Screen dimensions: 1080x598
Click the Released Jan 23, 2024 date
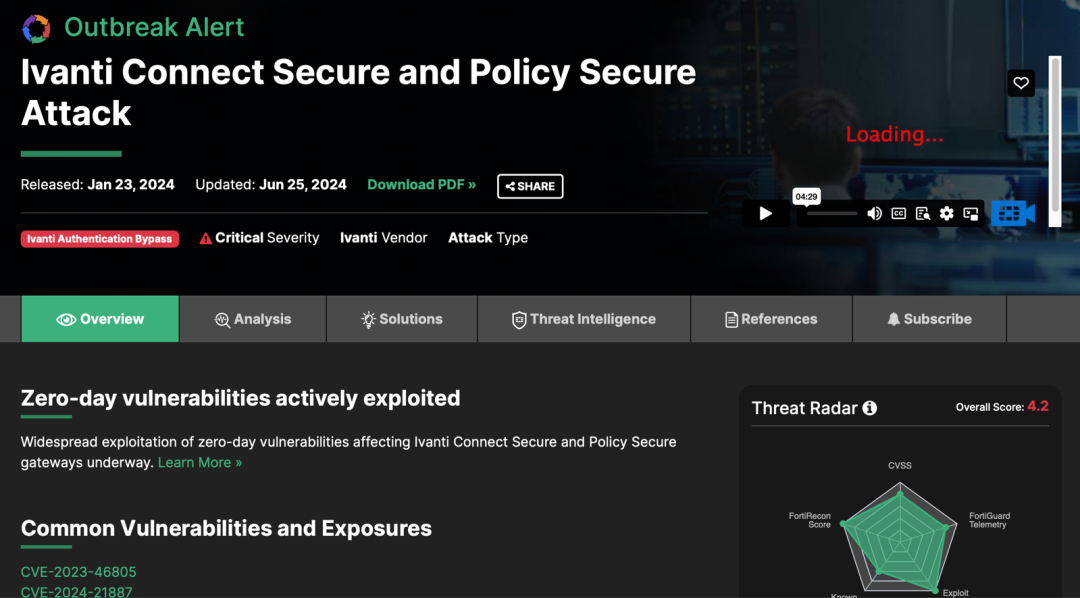(97, 185)
